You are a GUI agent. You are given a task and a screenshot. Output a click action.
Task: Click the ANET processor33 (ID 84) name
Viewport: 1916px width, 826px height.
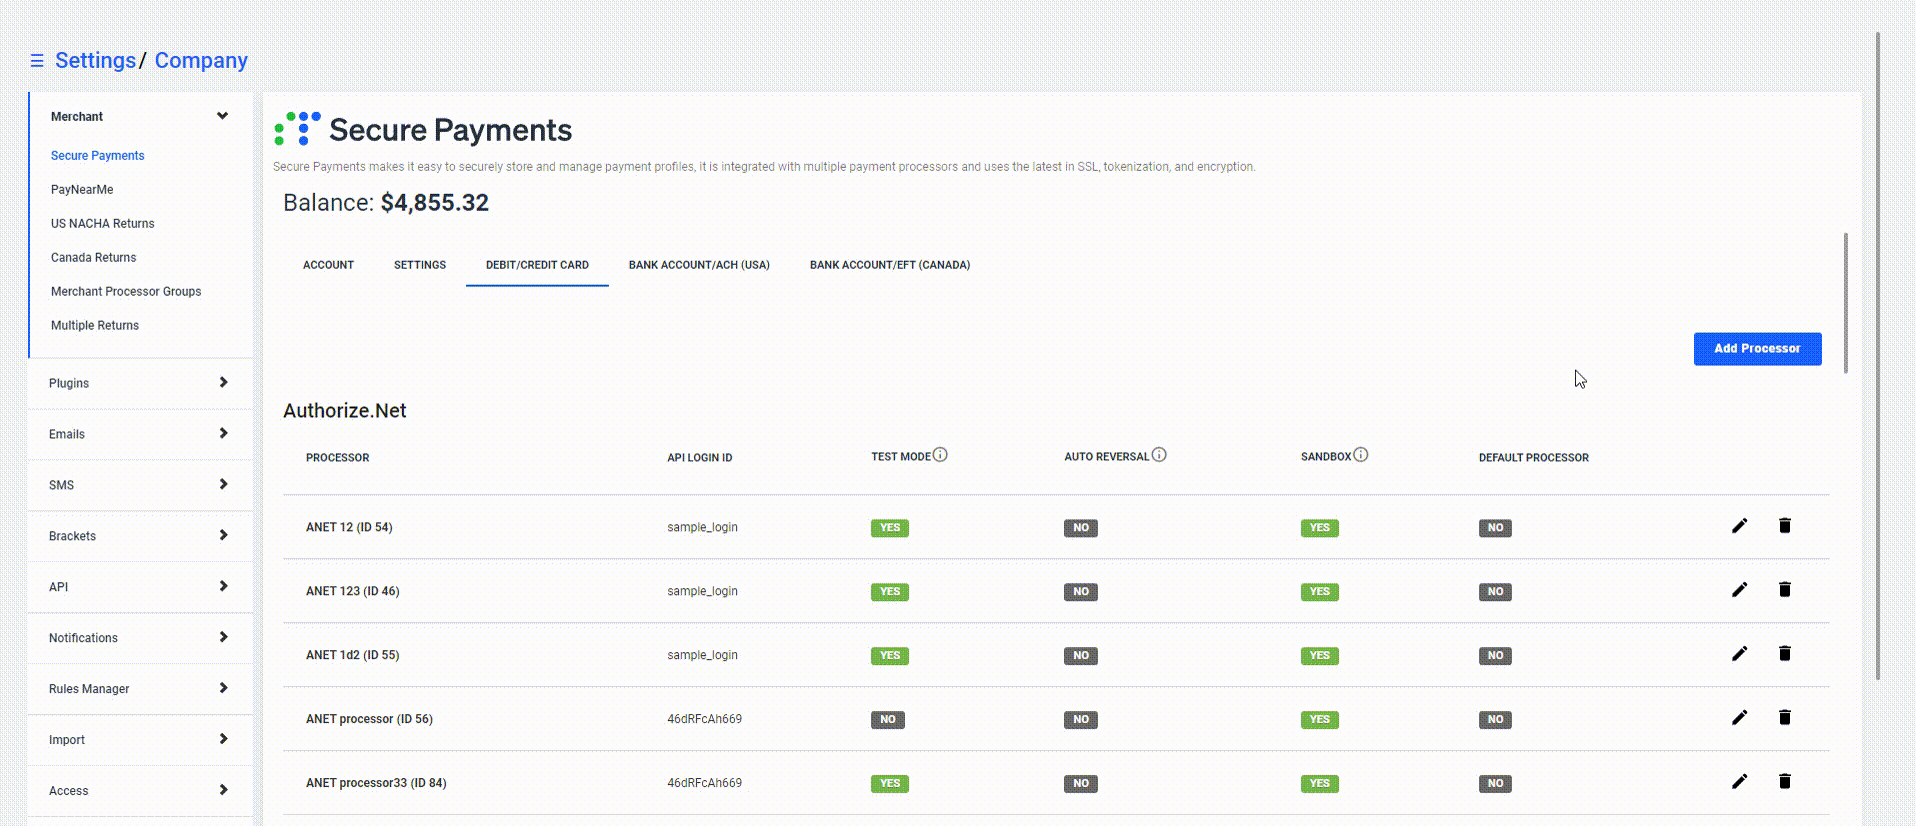[x=376, y=783]
